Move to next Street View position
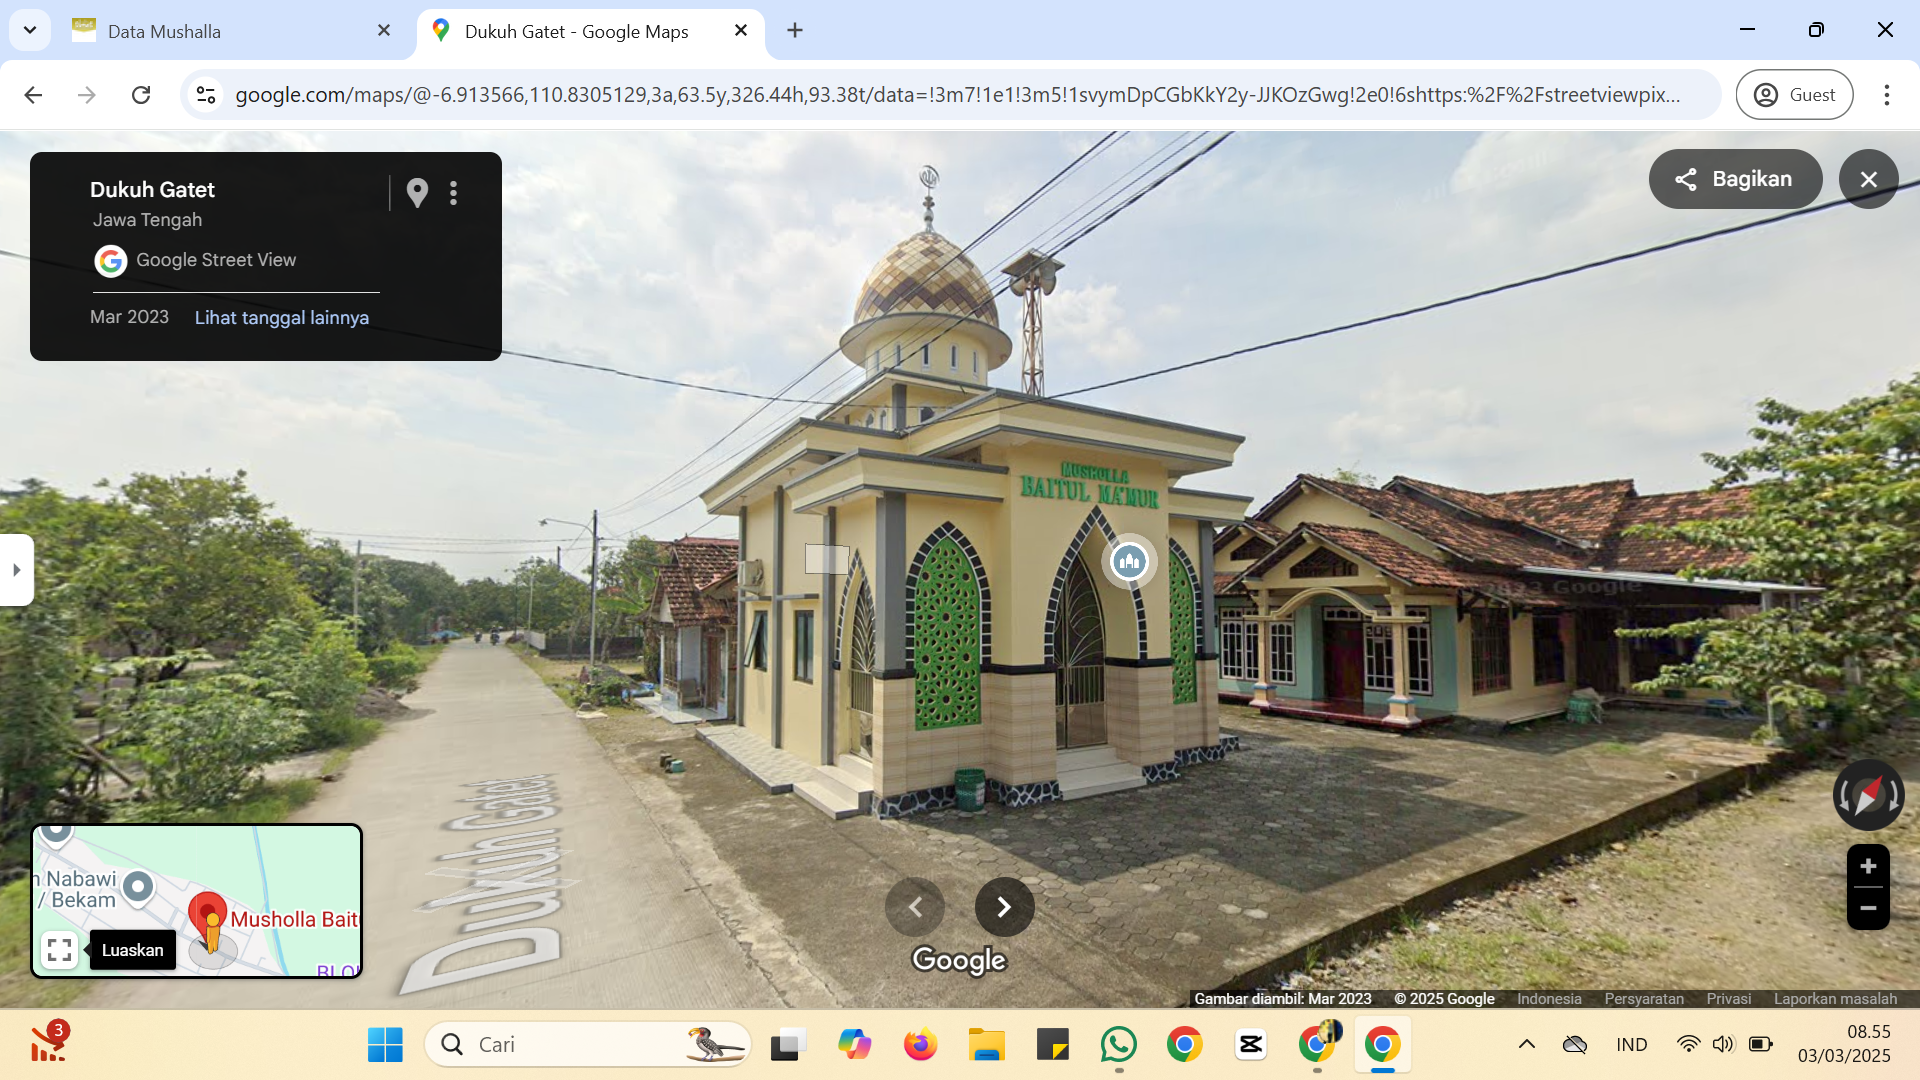The image size is (1920, 1080). 1004,907
